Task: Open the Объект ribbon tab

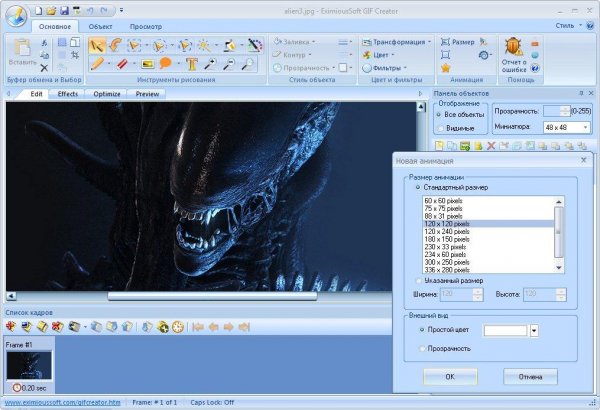Action: point(100,26)
